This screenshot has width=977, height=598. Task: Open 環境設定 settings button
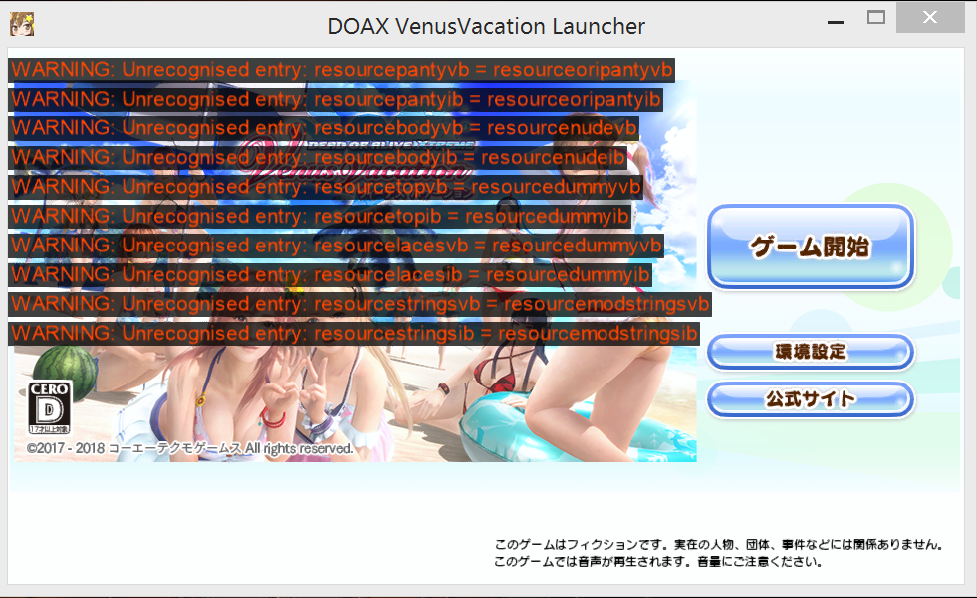click(x=811, y=352)
